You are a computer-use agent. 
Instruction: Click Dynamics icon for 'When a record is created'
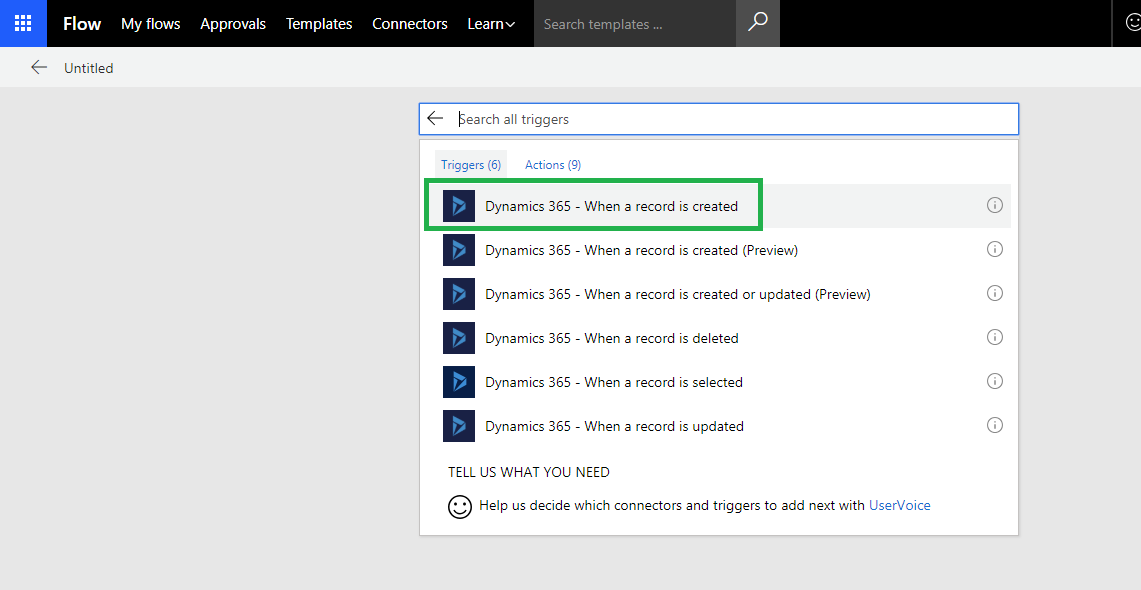pyautogui.click(x=459, y=206)
